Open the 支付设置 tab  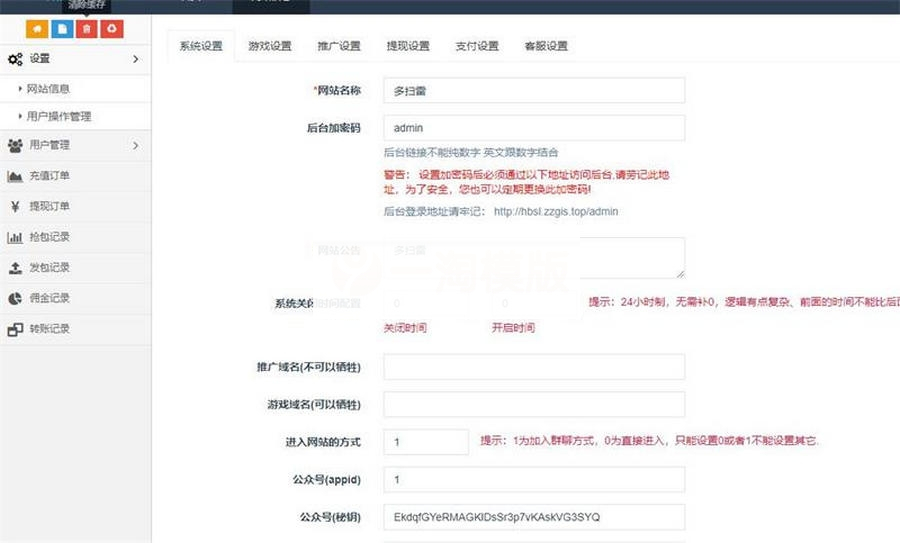tap(477, 46)
